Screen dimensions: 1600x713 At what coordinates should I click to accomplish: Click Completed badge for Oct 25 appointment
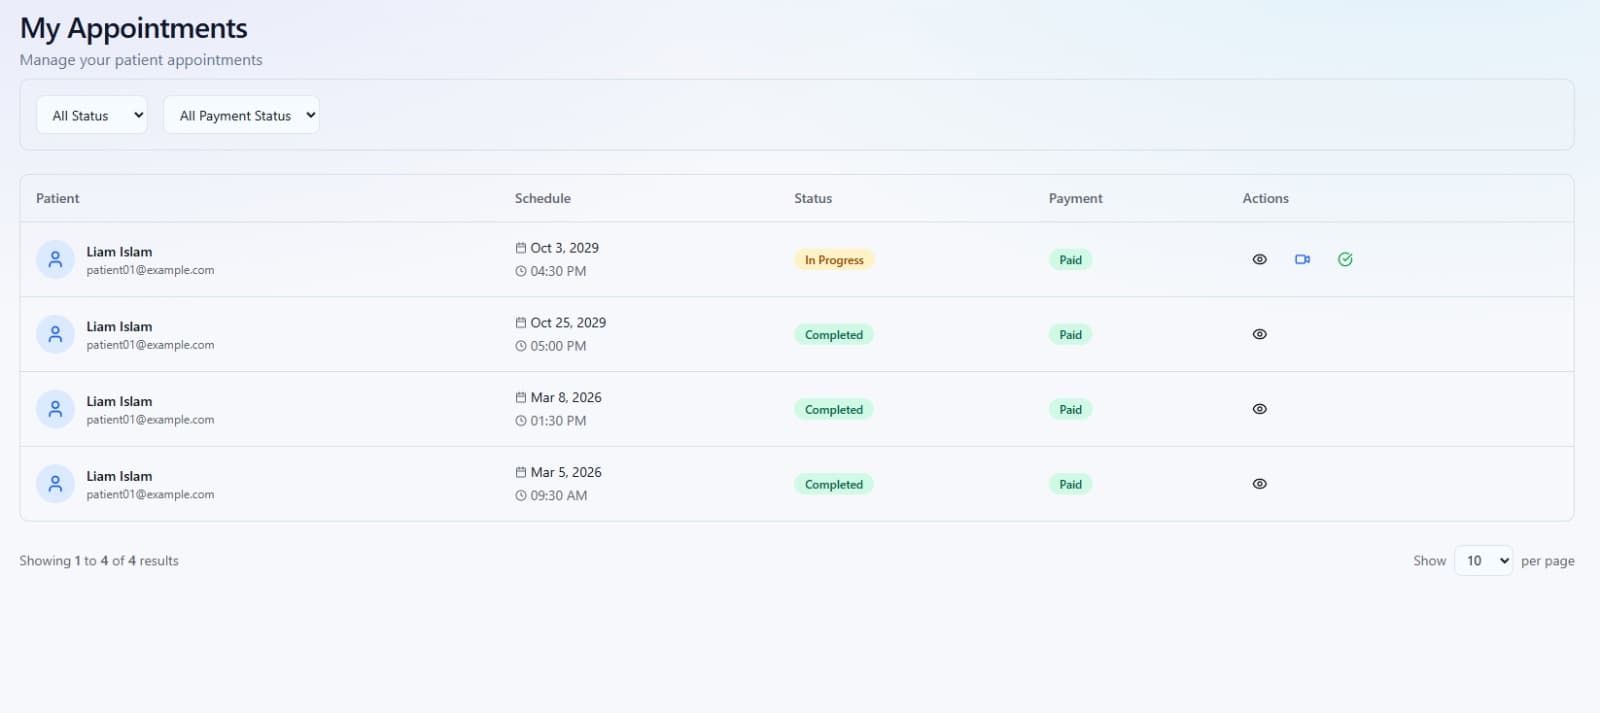point(833,335)
